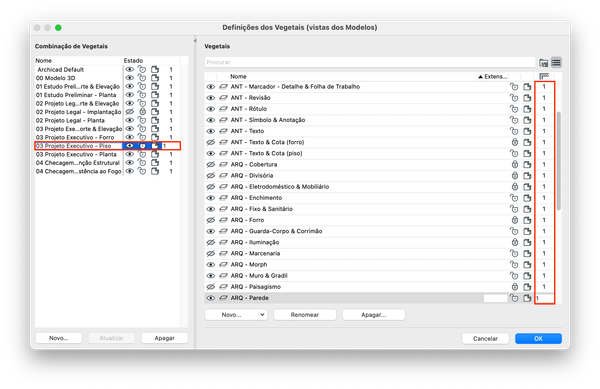Click lock icon for ARQ - Forro layer
Image resolution: width=600 pixels, height=389 pixels.
(x=515, y=220)
